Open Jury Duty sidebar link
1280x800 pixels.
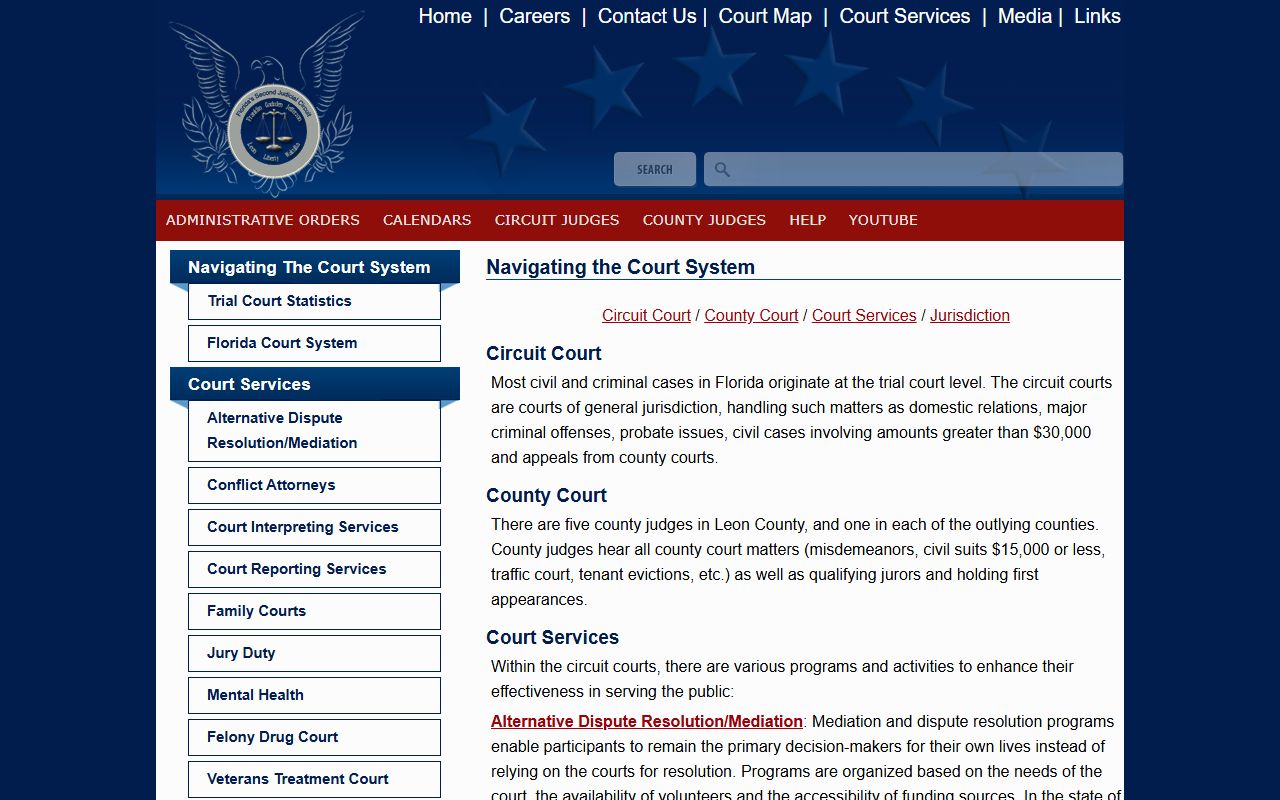point(314,653)
